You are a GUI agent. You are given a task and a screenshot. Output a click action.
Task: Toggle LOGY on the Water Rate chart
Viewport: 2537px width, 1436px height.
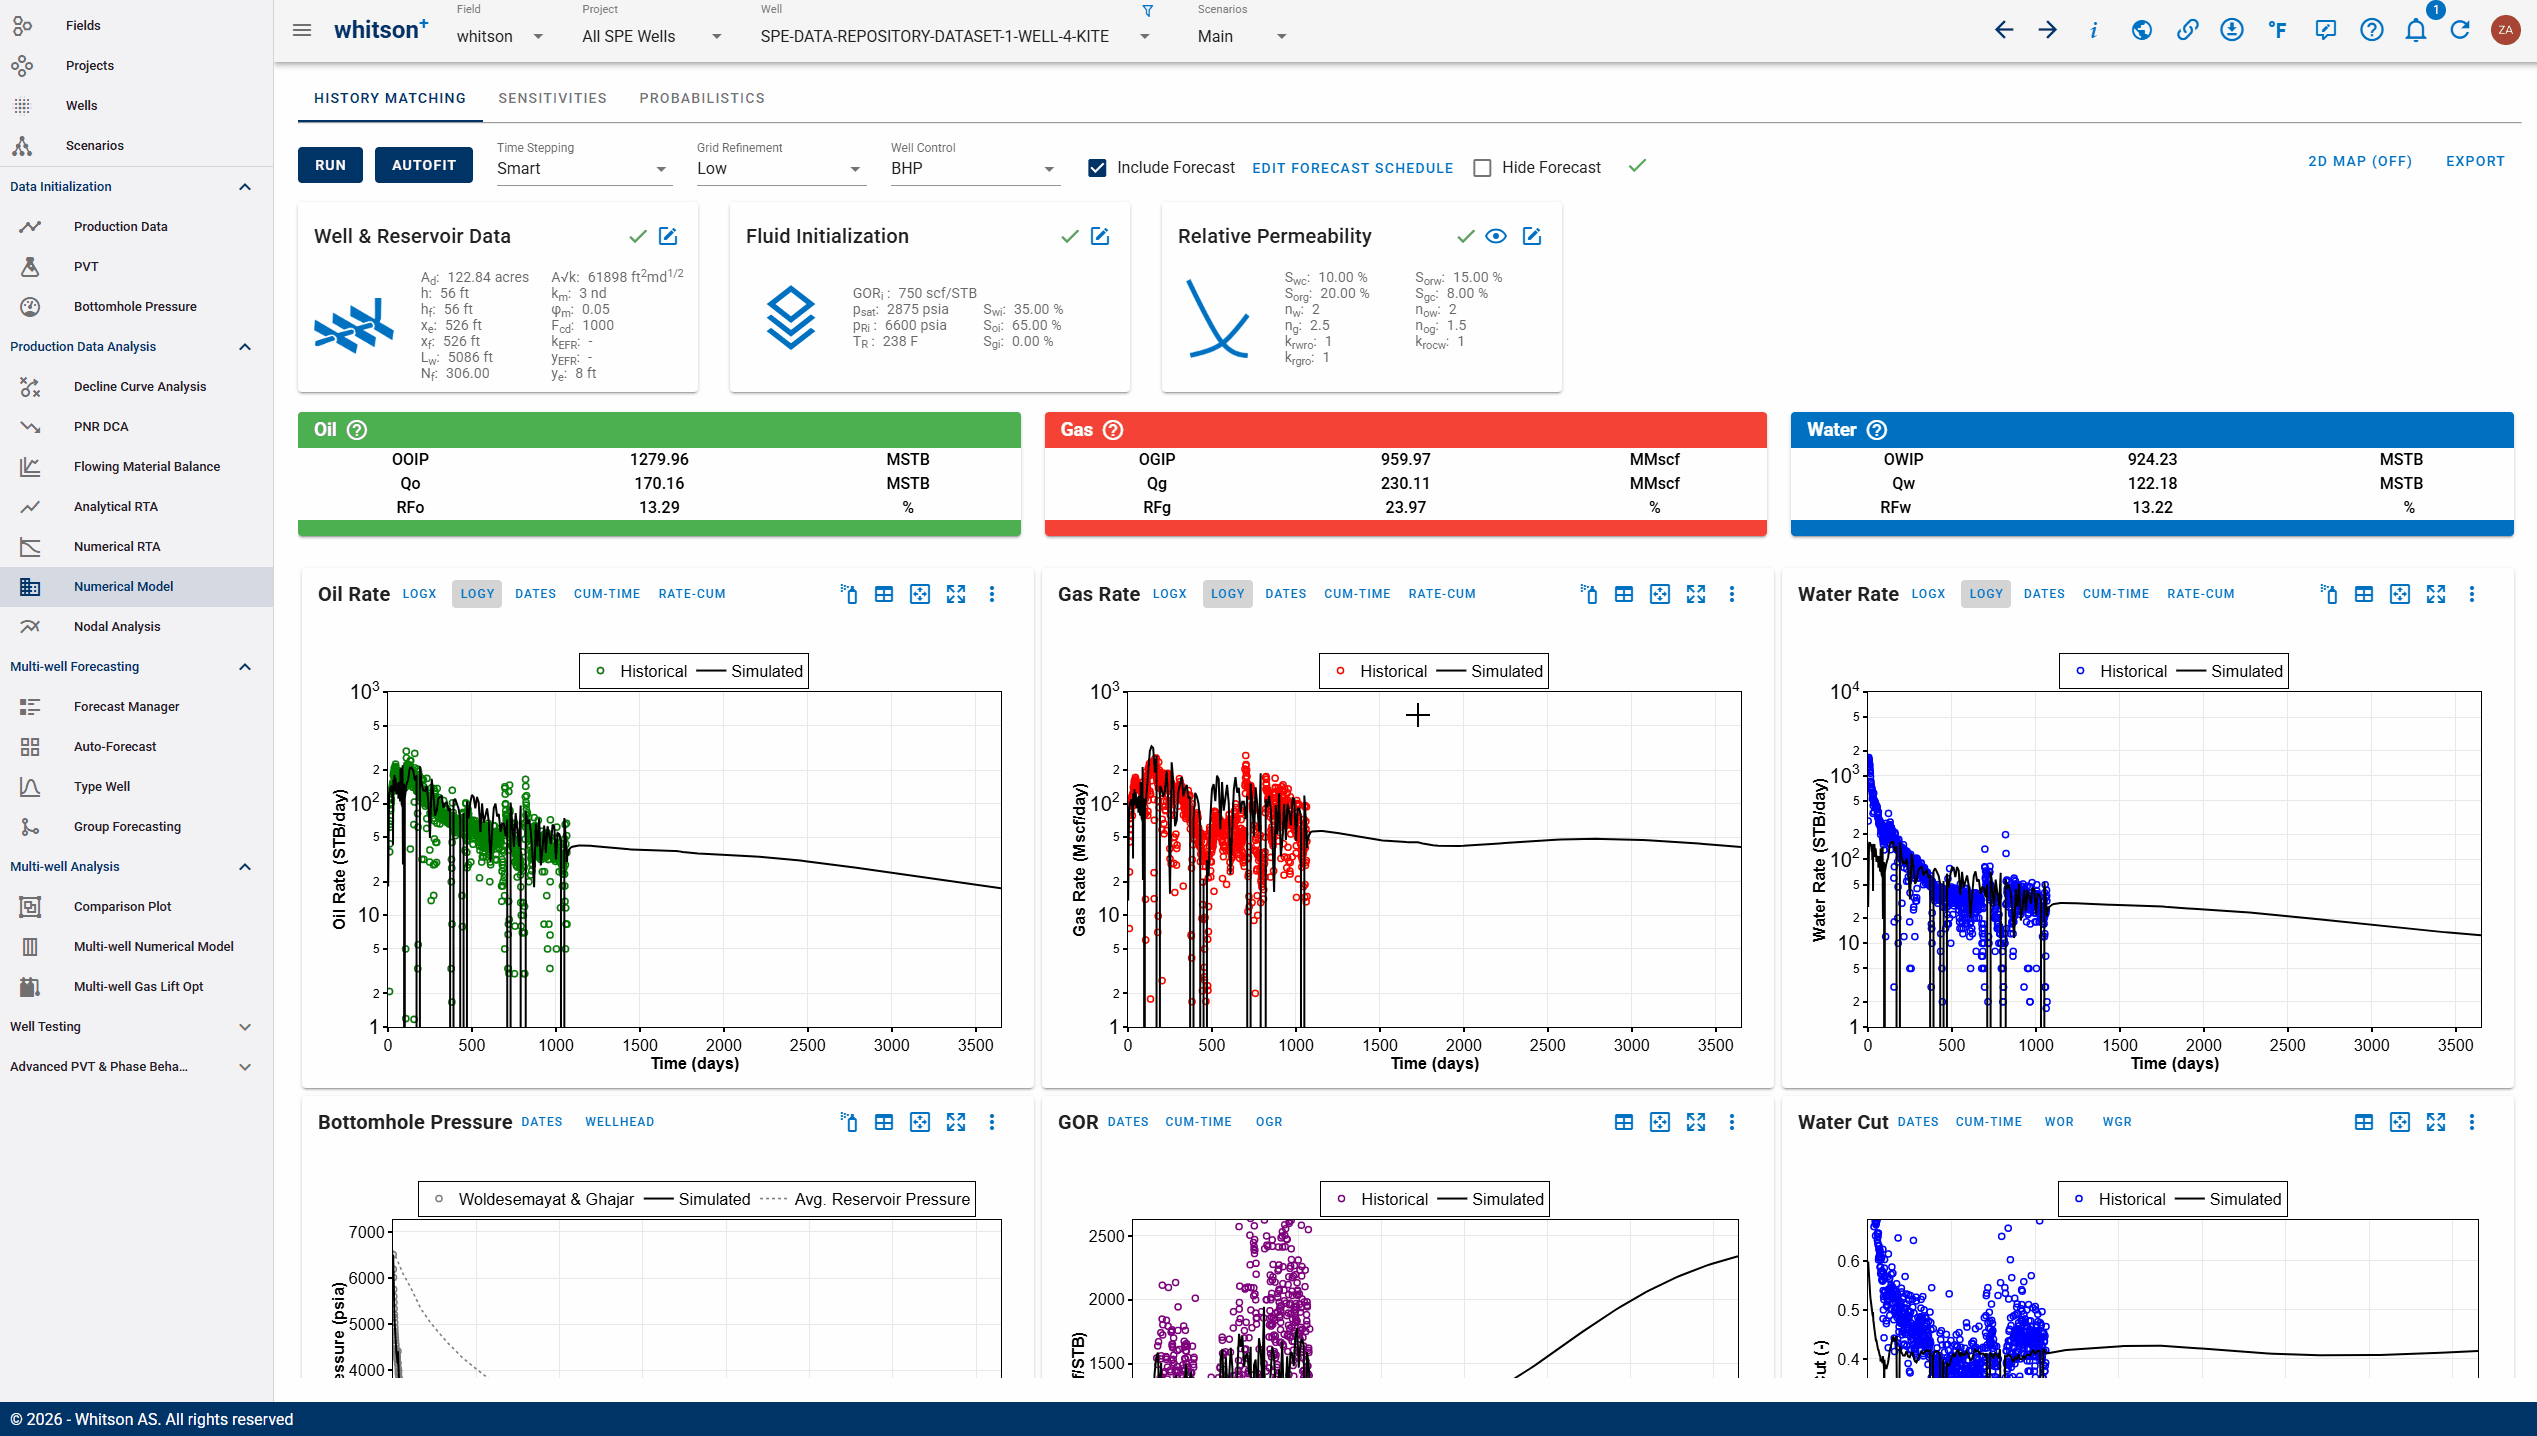coord(1986,594)
